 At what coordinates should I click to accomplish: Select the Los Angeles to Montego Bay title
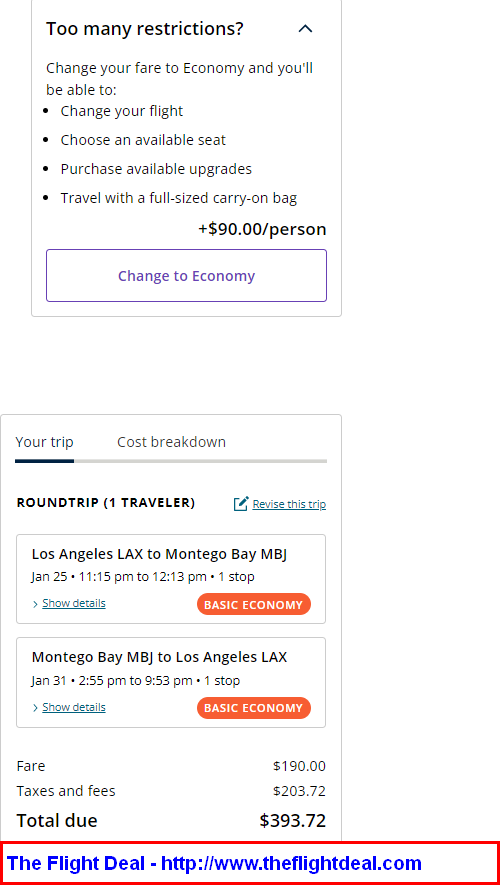tap(159, 554)
